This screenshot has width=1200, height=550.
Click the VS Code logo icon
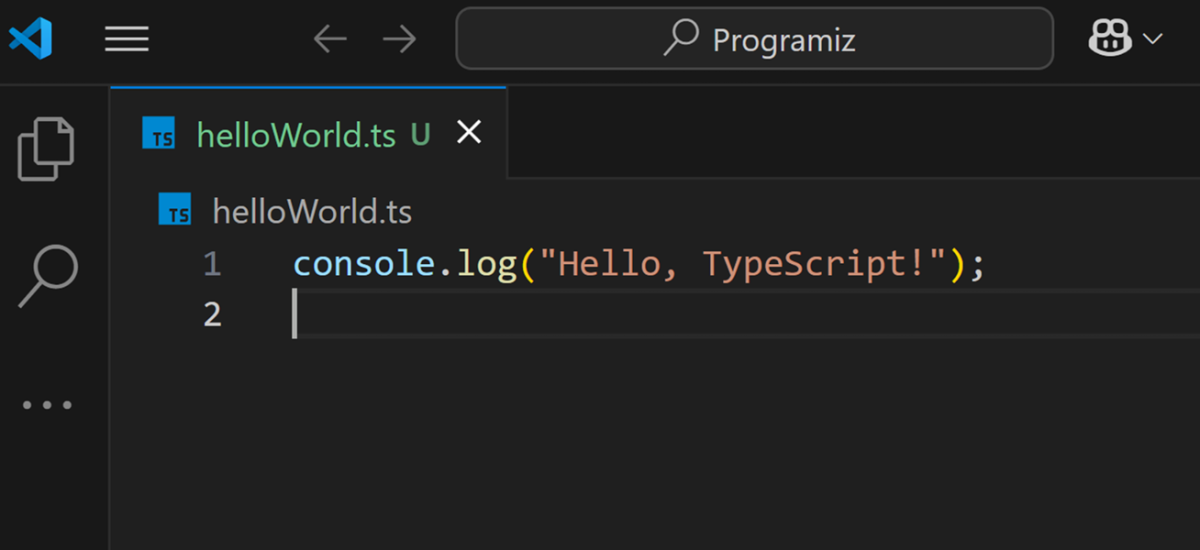tap(30, 39)
